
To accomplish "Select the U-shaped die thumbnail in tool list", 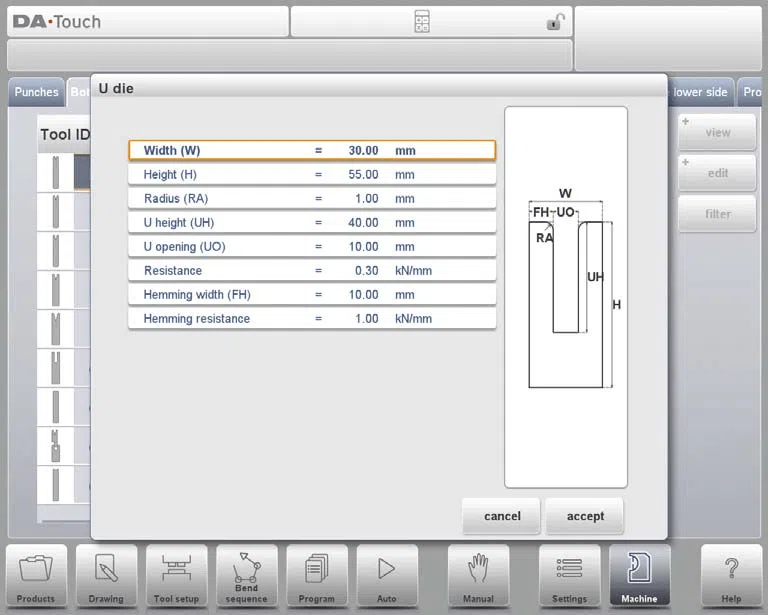I will click(x=56, y=368).
